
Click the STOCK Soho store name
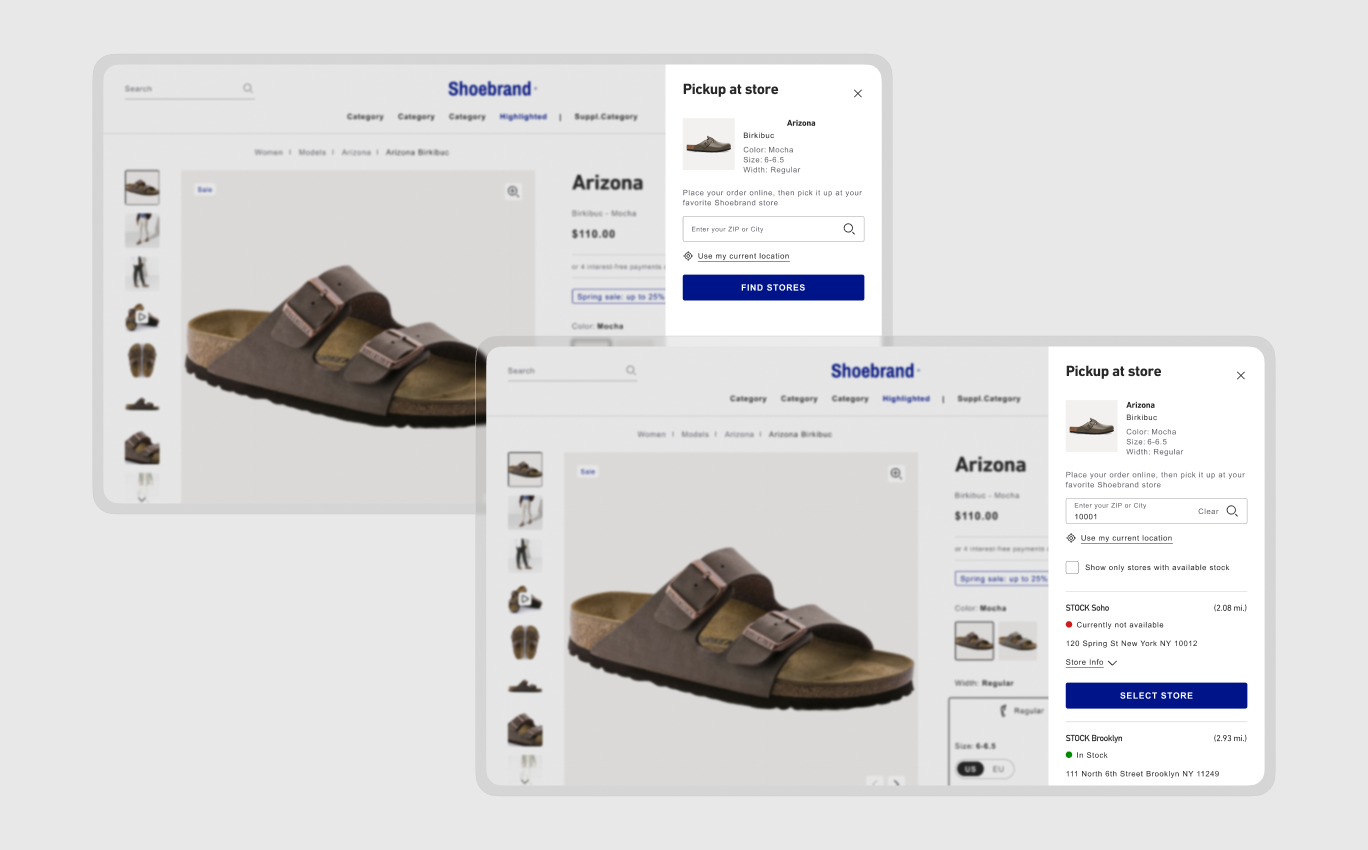click(1087, 608)
